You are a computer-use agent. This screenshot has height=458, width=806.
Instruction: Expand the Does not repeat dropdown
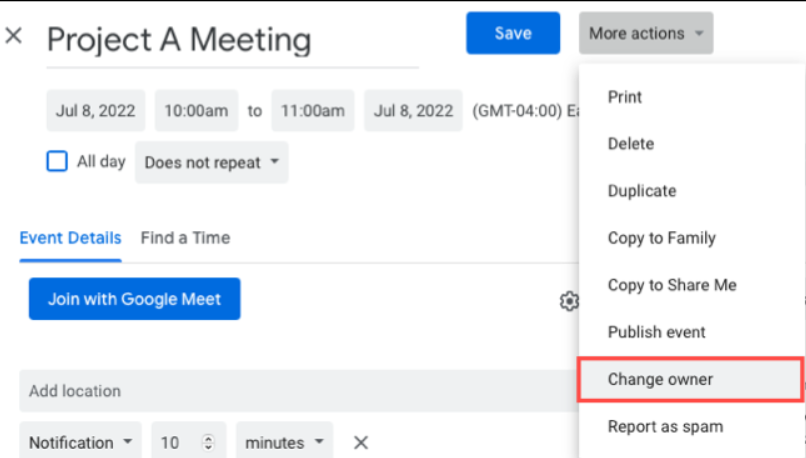pyautogui.click(x=211, y=162)
